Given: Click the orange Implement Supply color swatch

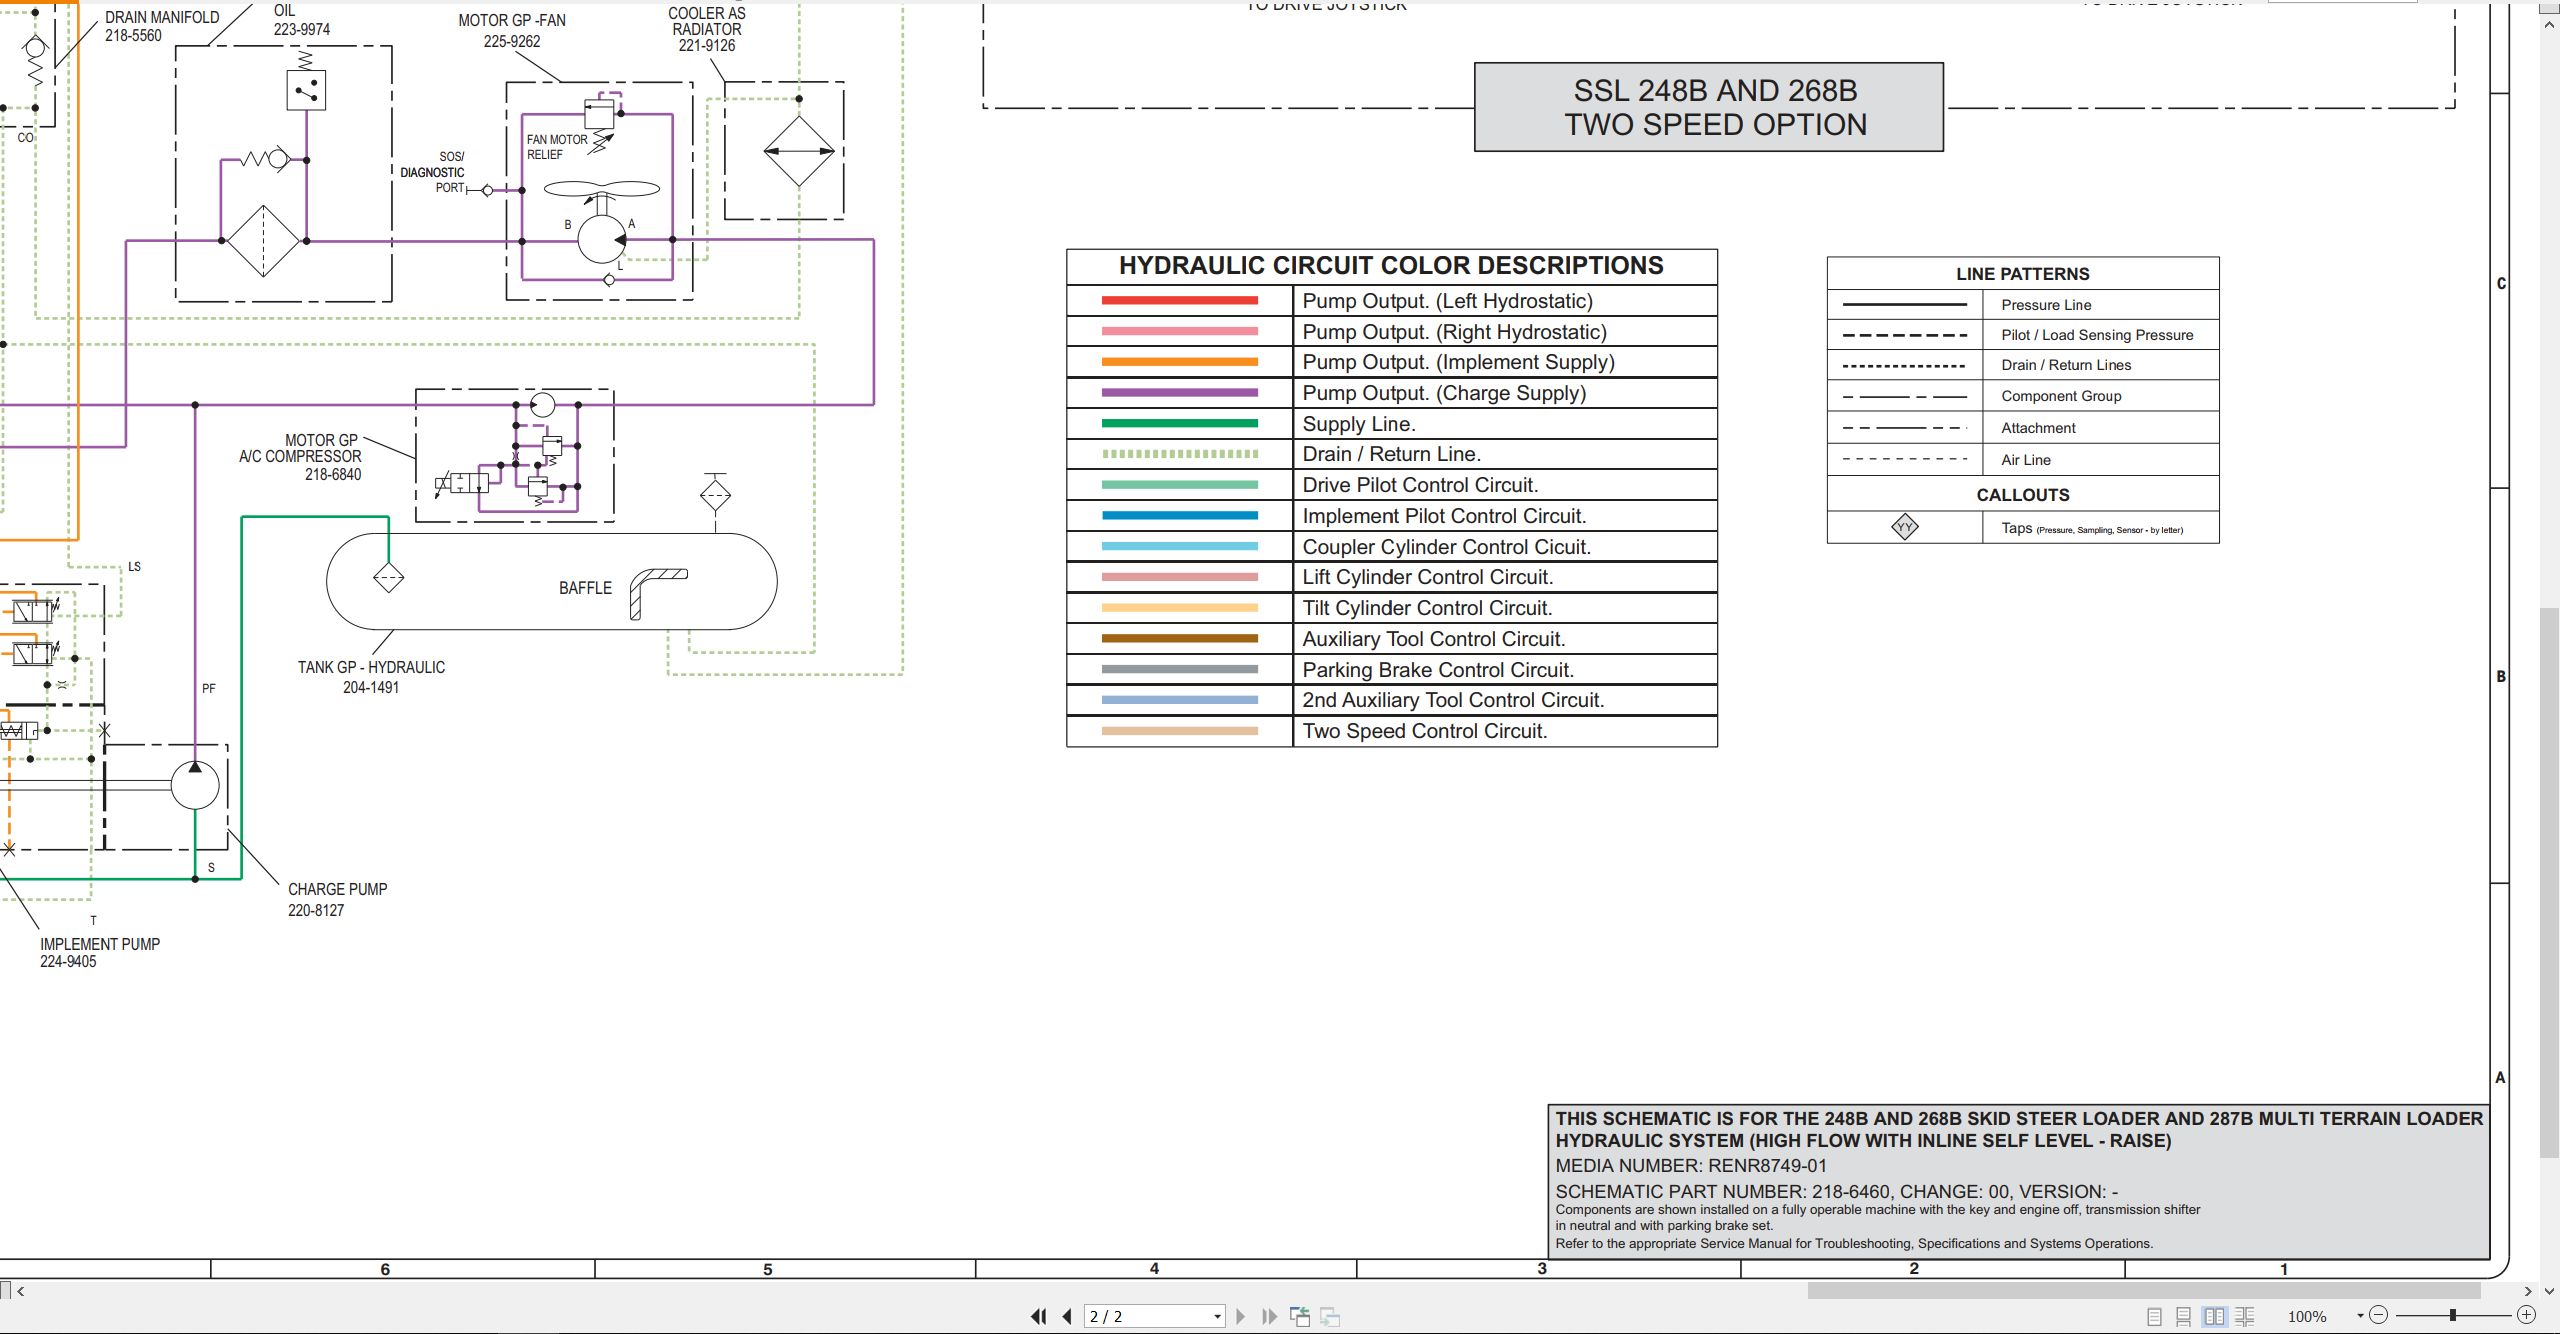Looking at the screenshot, I should click(x=1180, y=362).
